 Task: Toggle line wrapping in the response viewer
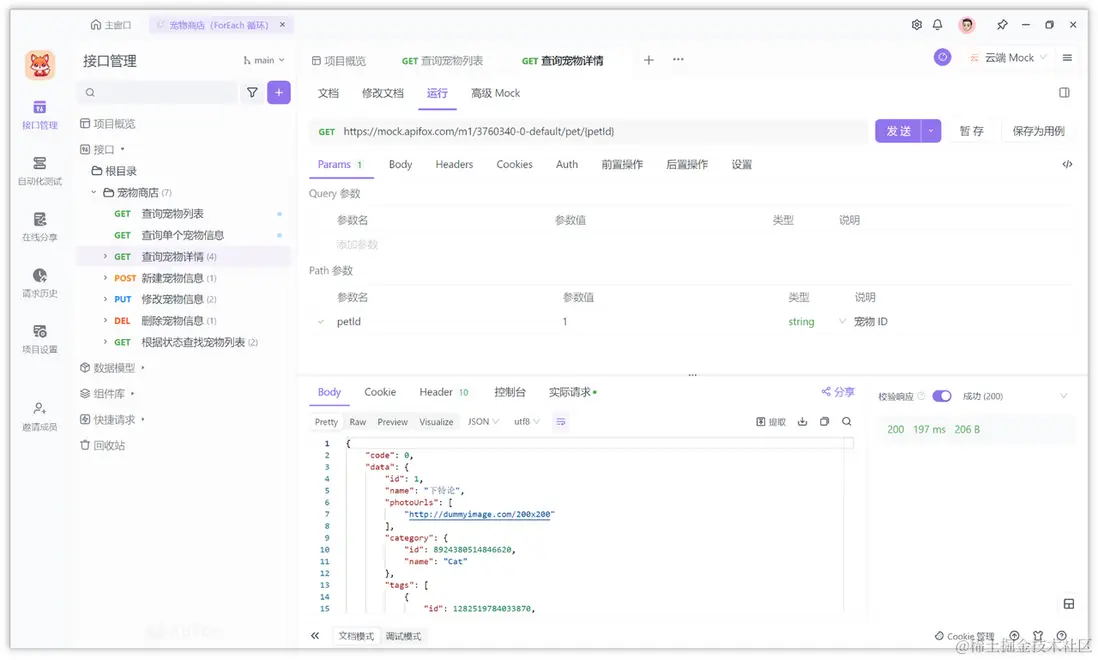pyautogui.click(x=560, y=421)
